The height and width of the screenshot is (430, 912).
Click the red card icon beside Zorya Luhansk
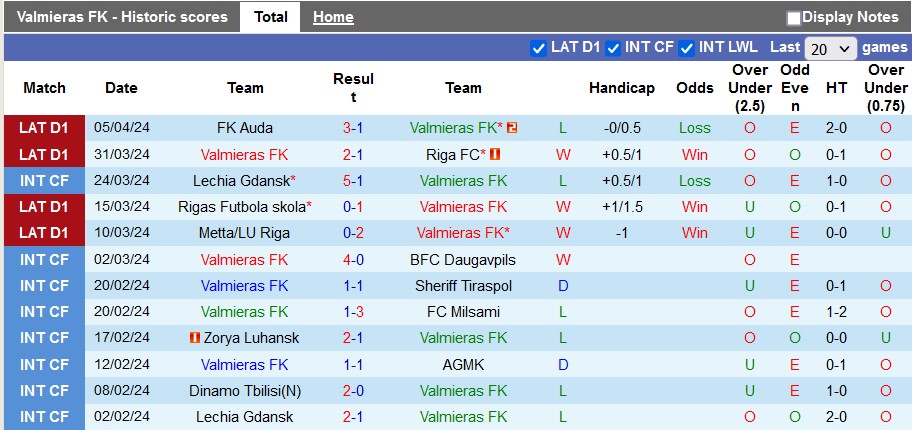(194, 338)
